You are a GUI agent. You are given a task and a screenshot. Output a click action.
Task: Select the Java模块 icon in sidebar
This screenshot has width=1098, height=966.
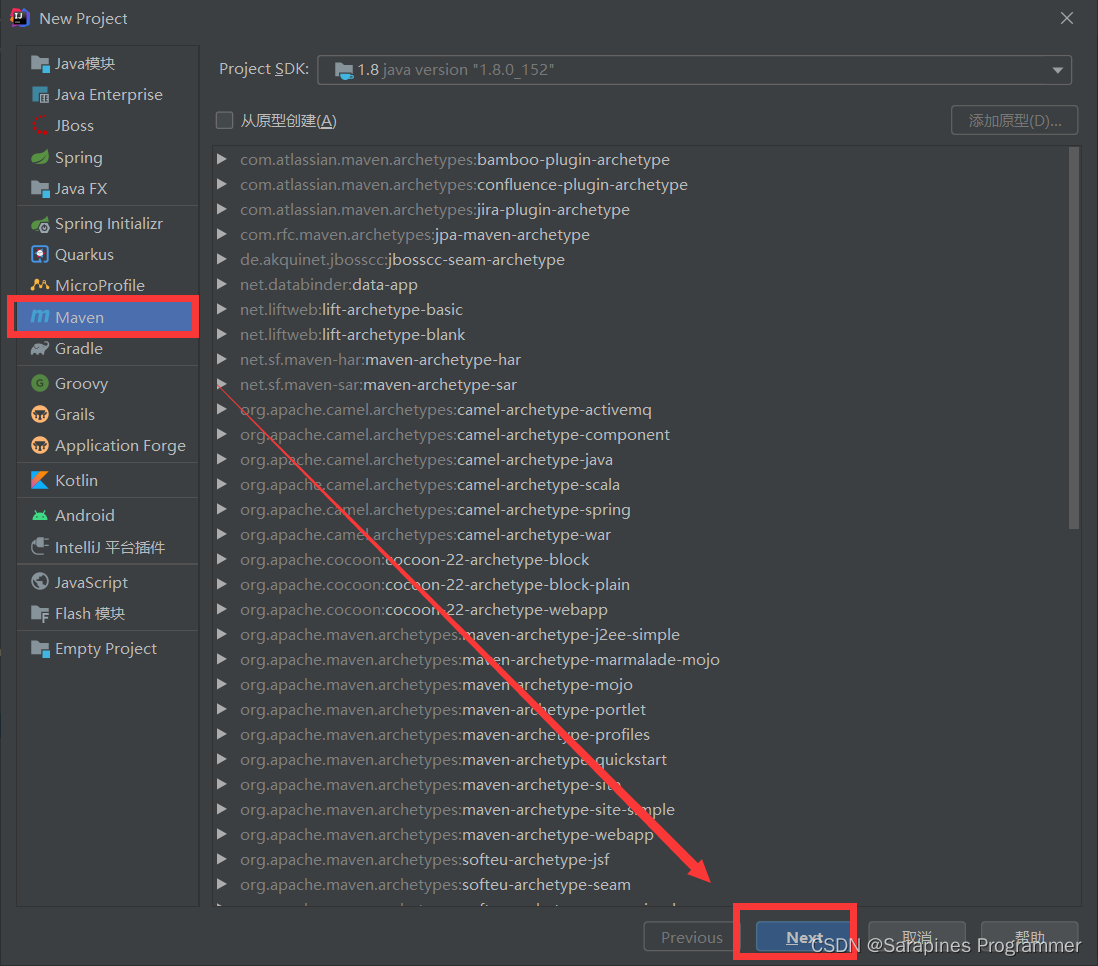pos(40,64)
